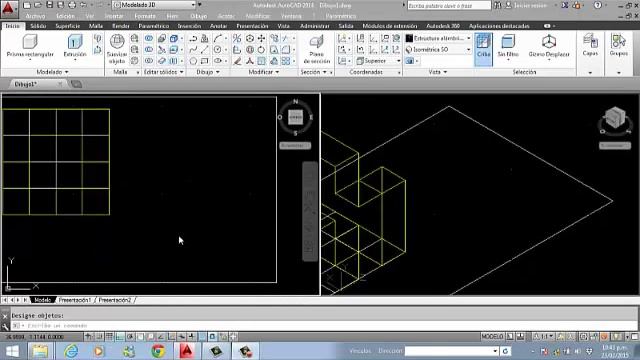Image resolution: width=640 pixels, height=360 pixels.
Task: Click the taskbar Dirección address field
Action: 452,351
